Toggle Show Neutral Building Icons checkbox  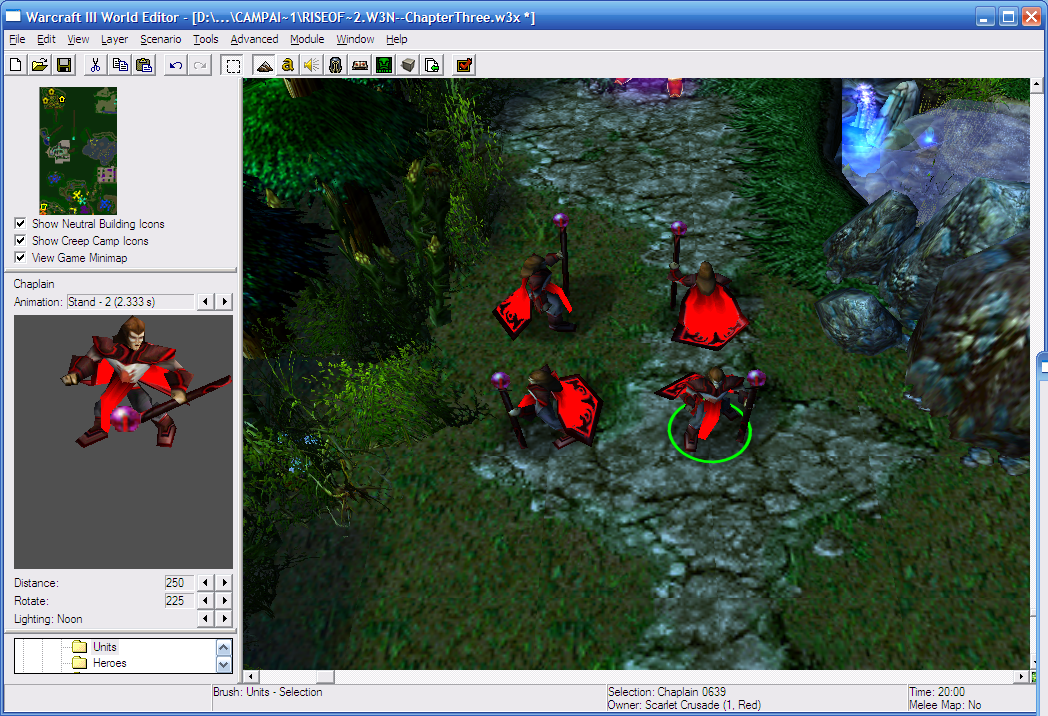(x=20, y=223)
